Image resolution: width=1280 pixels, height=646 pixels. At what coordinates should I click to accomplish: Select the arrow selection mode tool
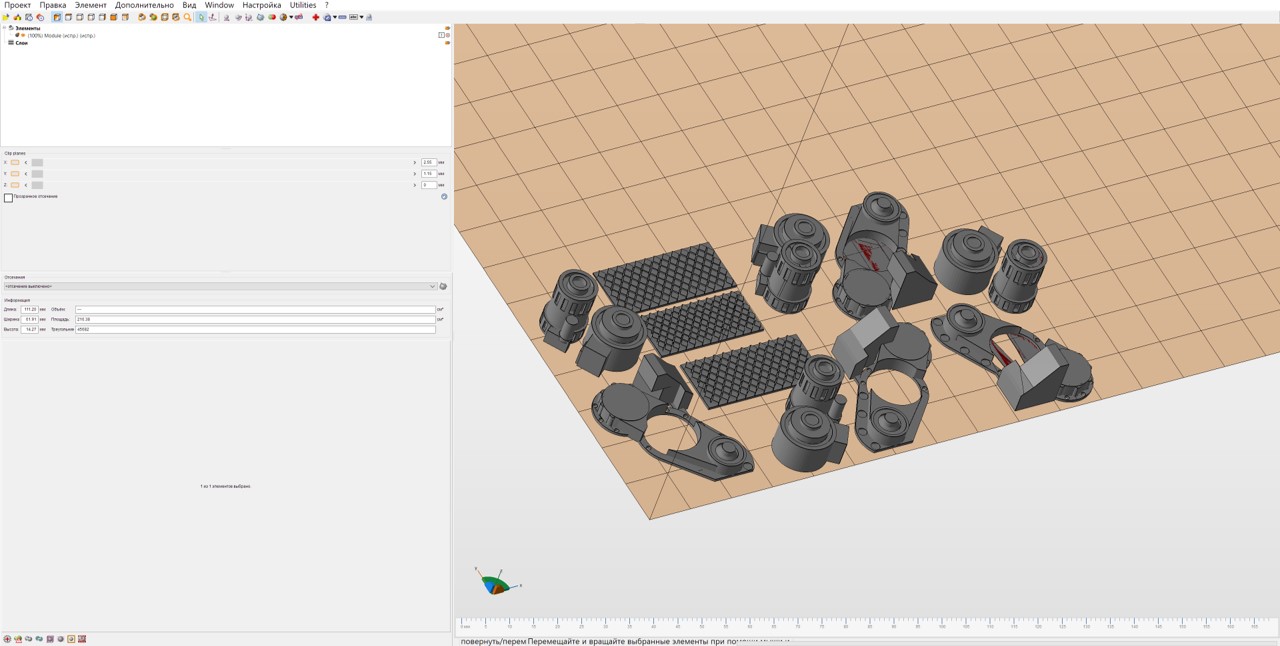coord(201,17)
